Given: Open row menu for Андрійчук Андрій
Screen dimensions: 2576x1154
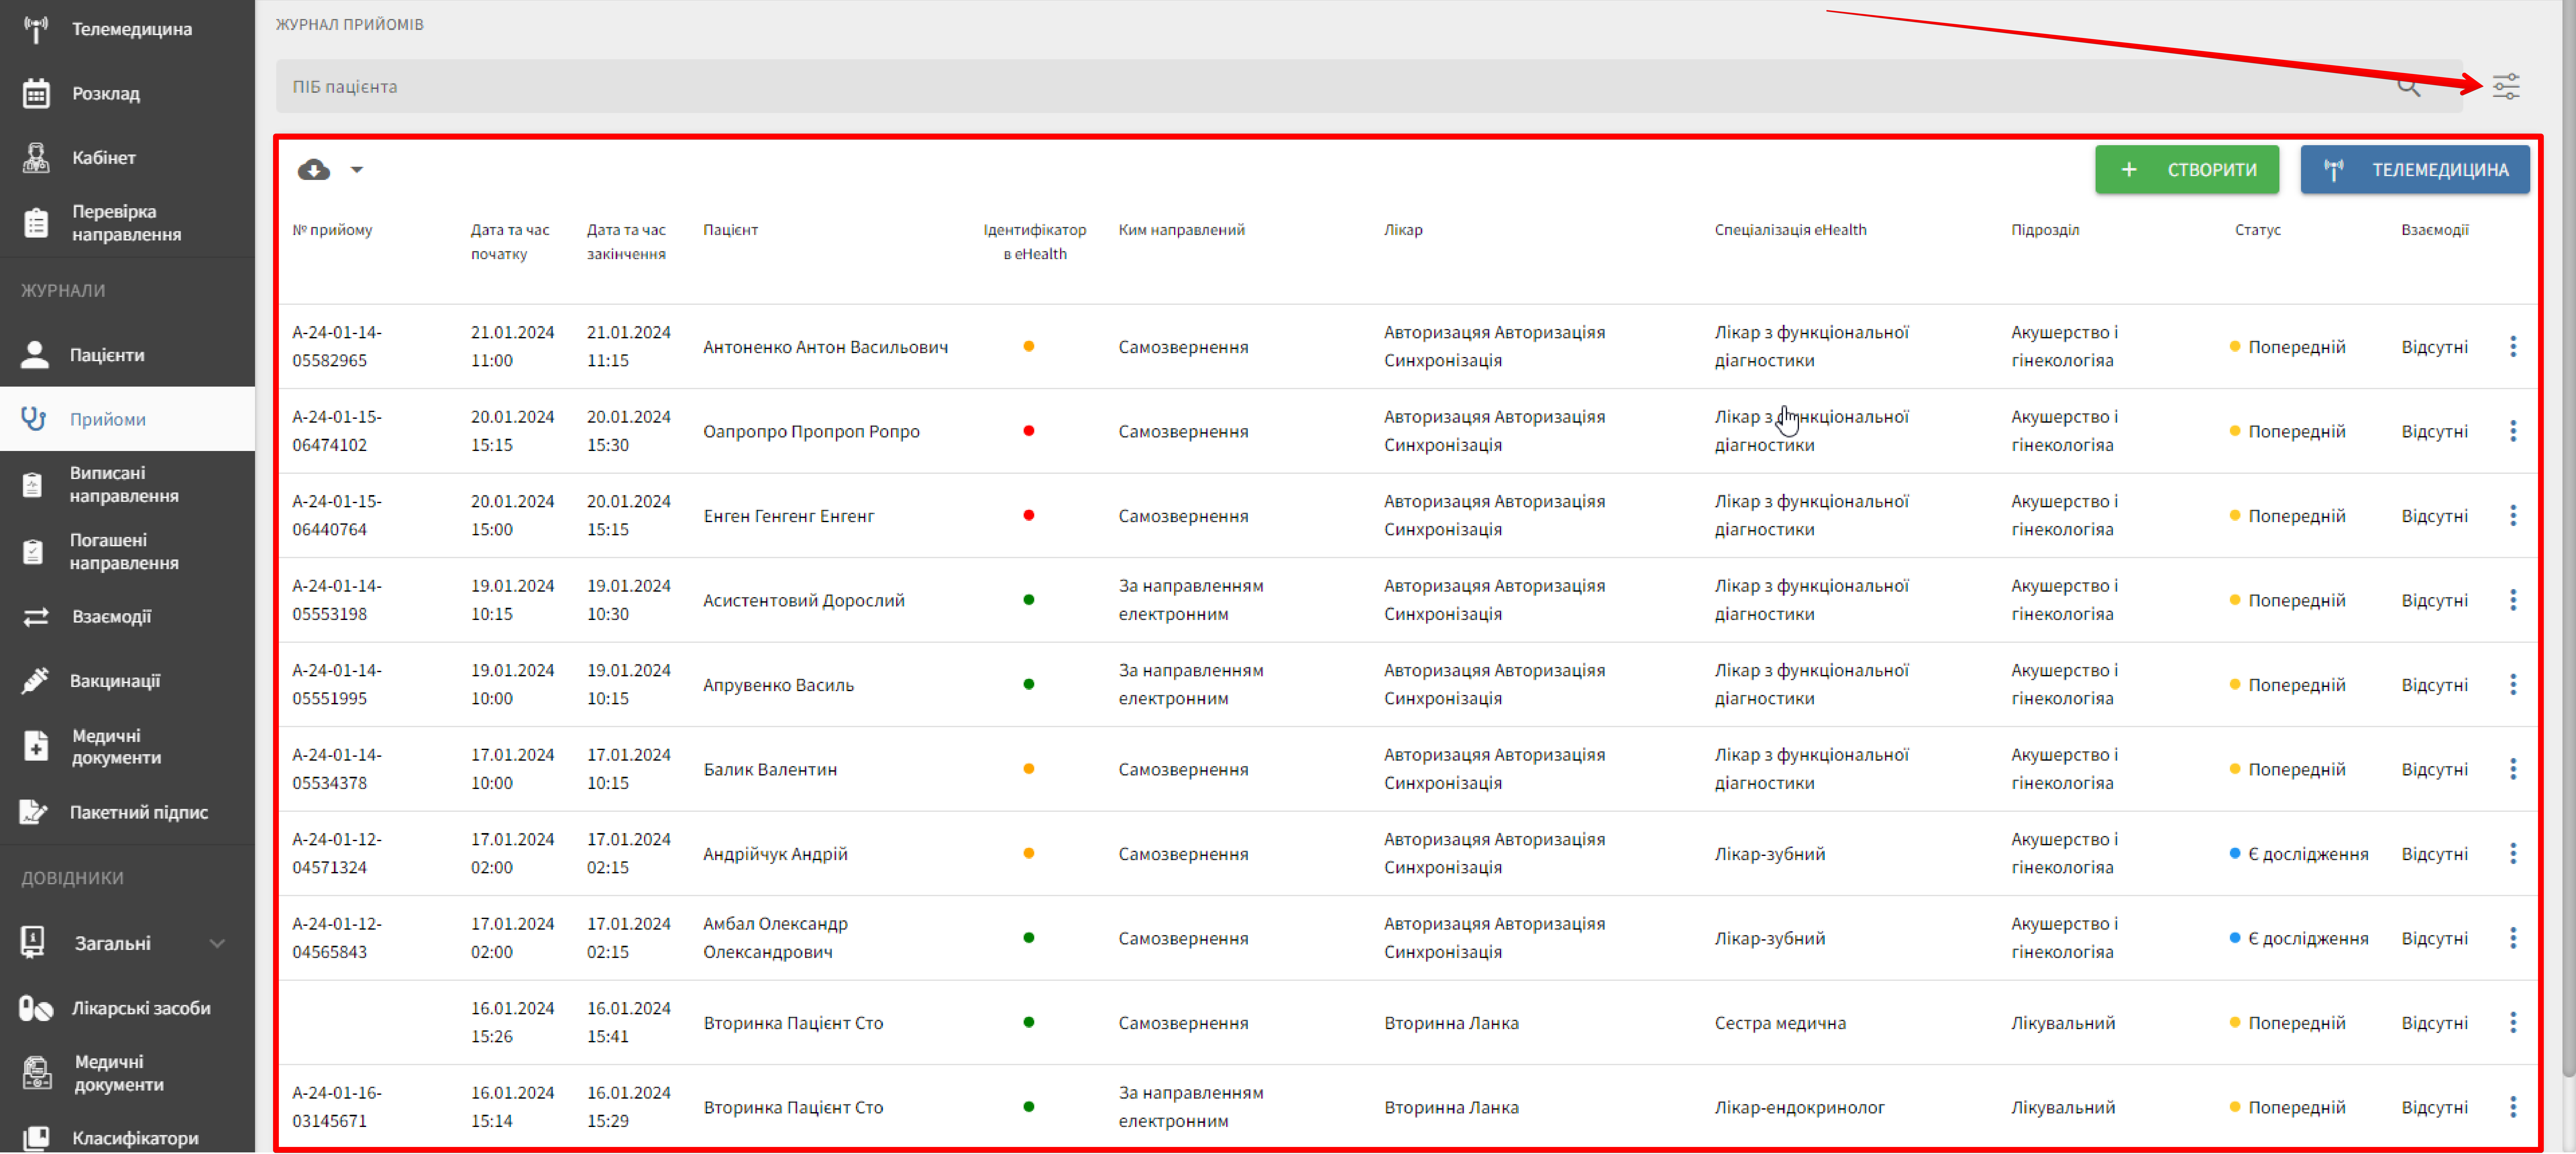Looking at the screenshot, I should pyautogui.click(x=2513, y=854).
